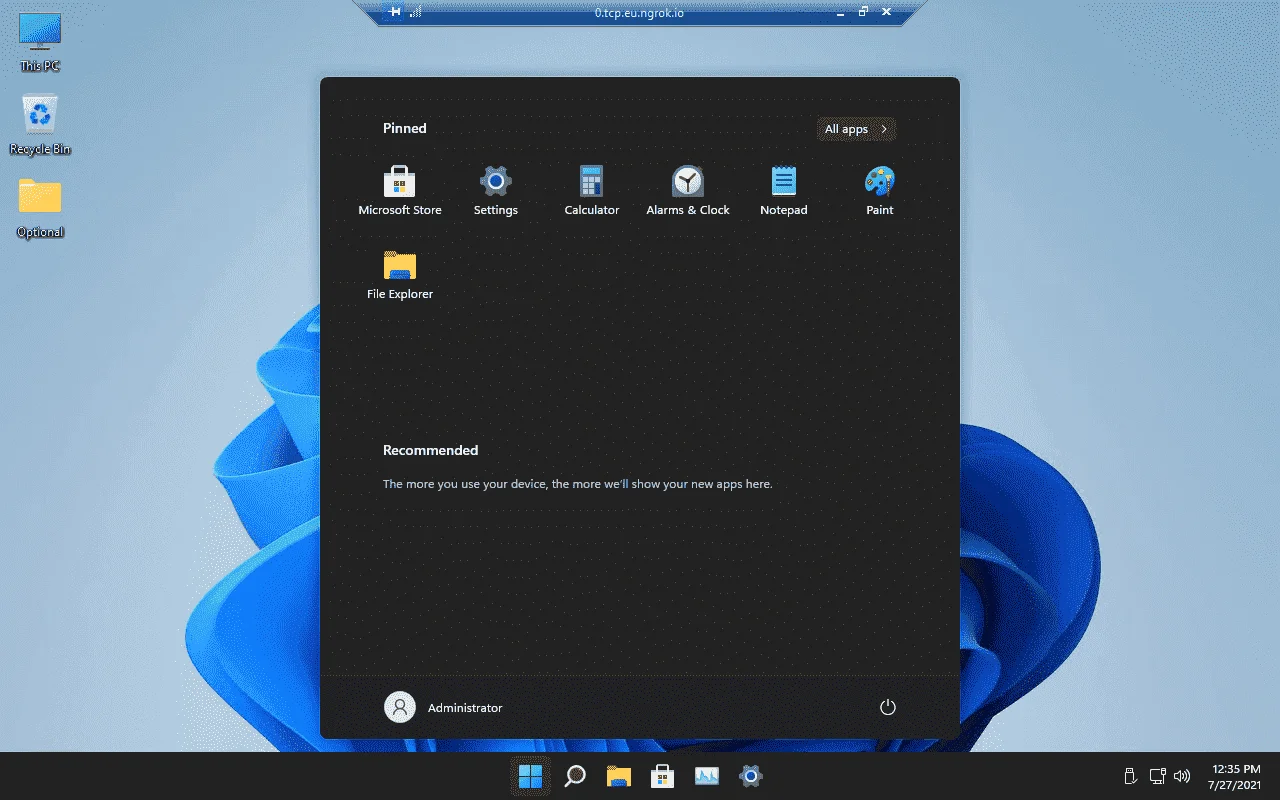
Task: Launch the pinned Settings app
Action: (x=496, y=191)
